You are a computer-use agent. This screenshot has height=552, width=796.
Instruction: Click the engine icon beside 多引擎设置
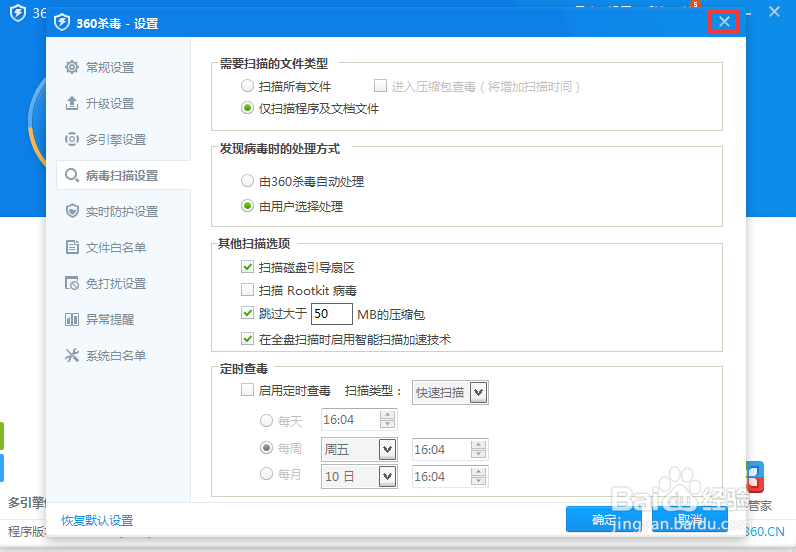click(x=72, y=139)
